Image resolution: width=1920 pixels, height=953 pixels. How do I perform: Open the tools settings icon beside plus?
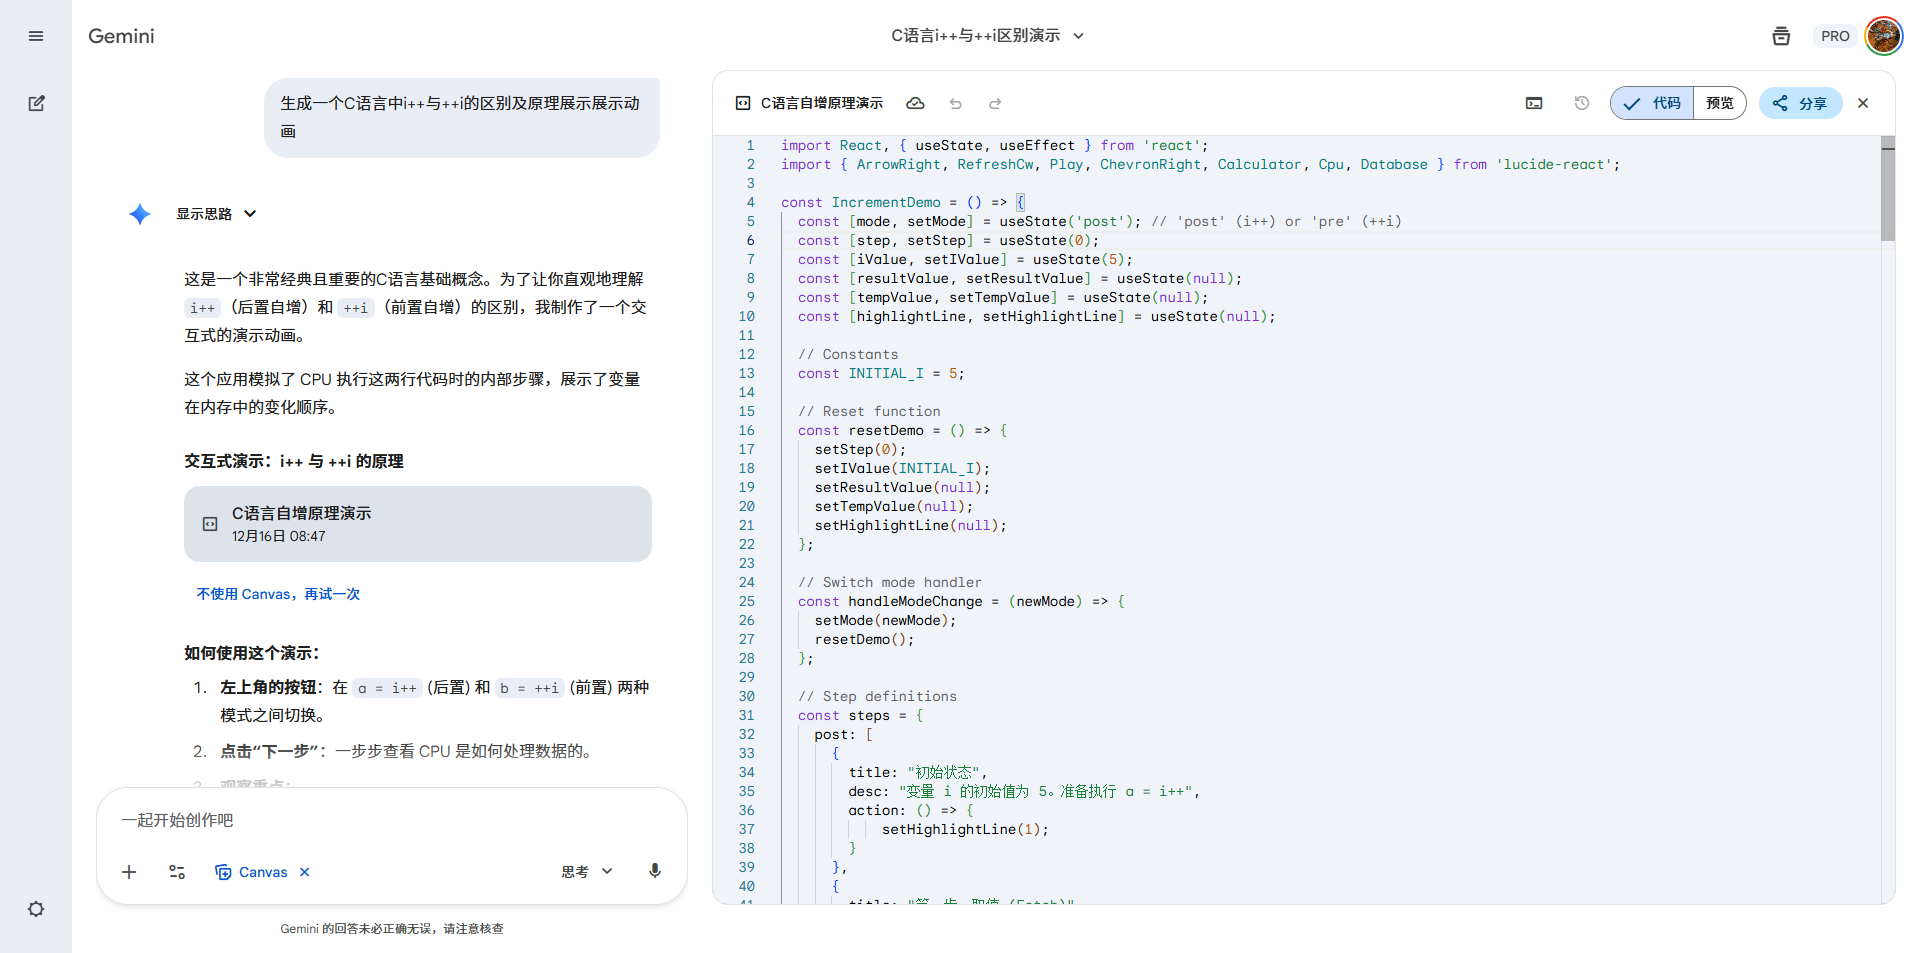click(x=176, y=871)
